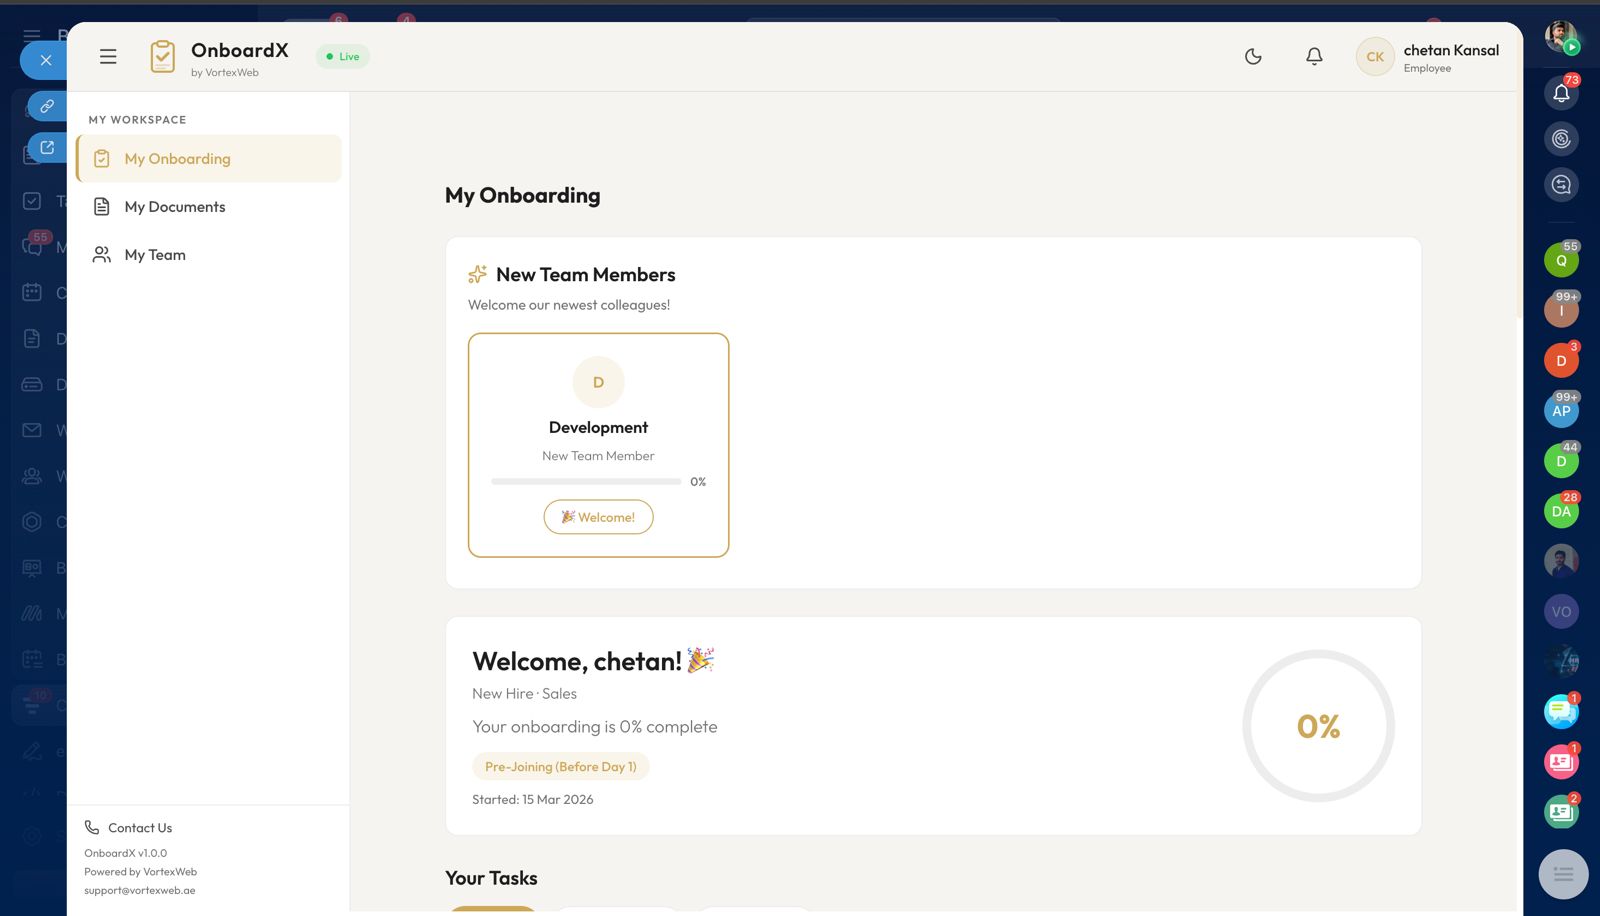This screenshot has width=1600, height=916.
Task: Go to My Documents in the sidebar
Action: [174, 207]
